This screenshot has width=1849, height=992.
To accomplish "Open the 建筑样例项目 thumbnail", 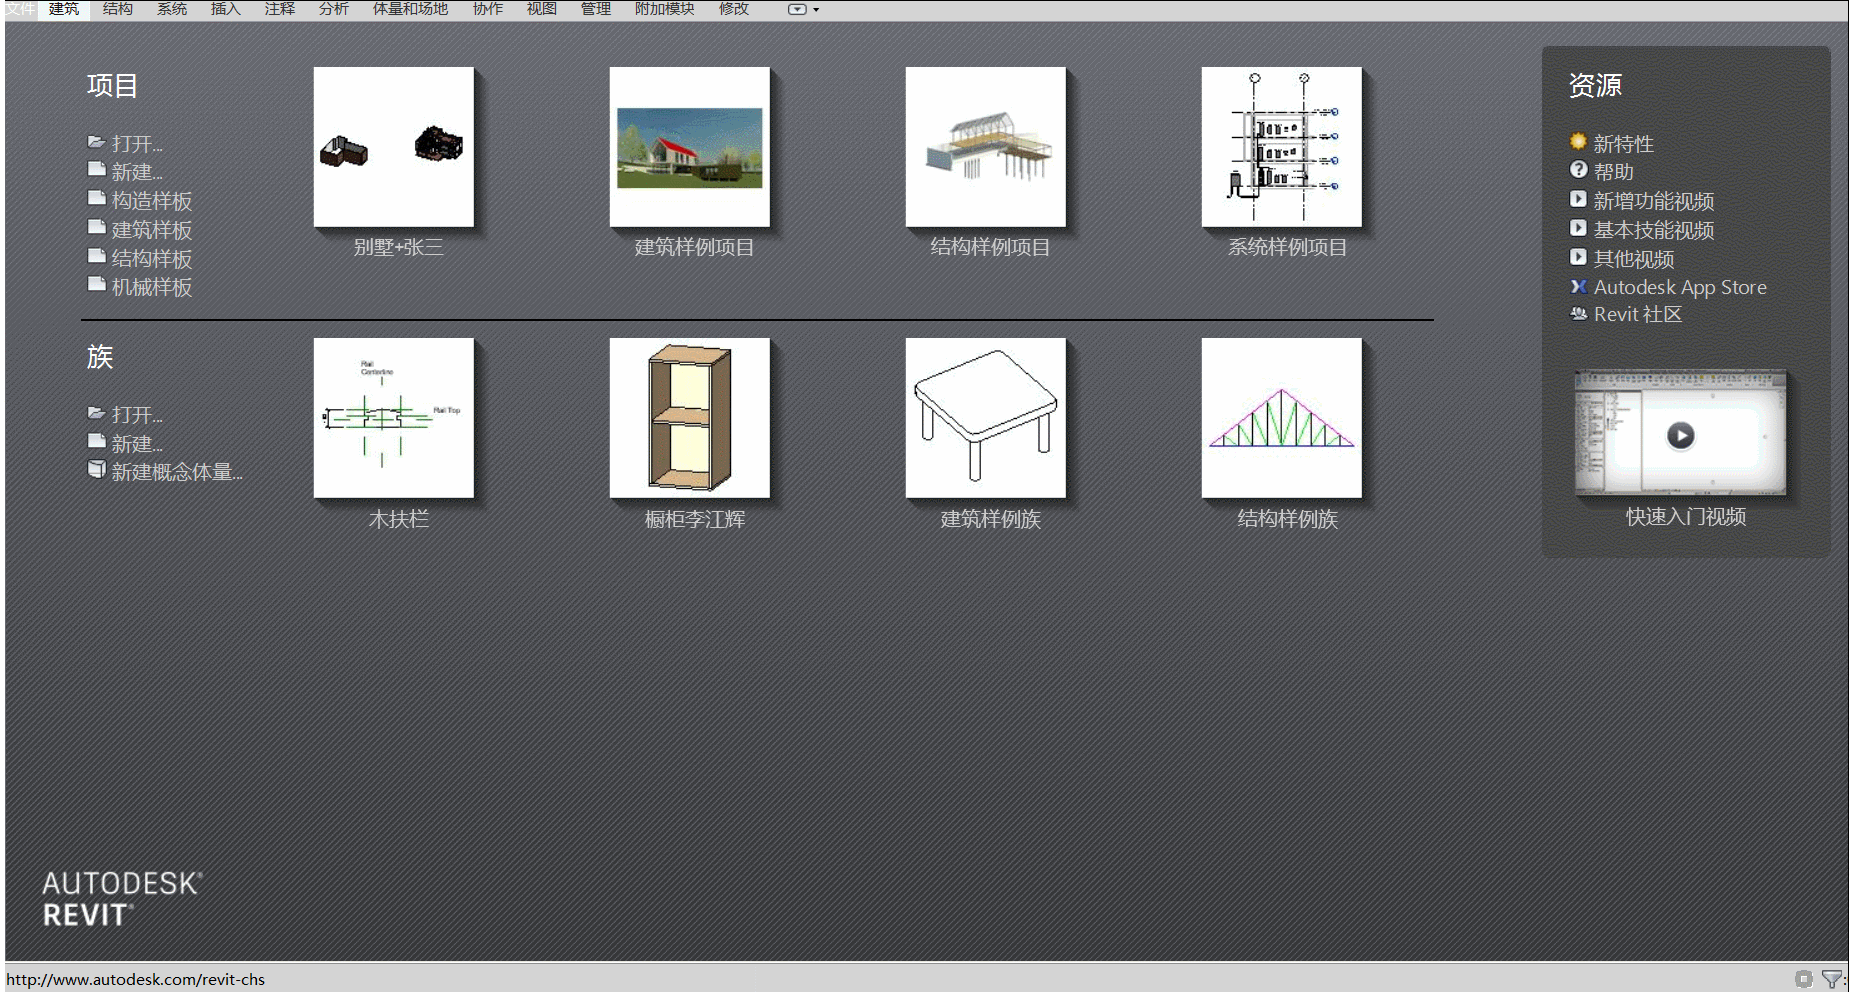I will (690, 147).
